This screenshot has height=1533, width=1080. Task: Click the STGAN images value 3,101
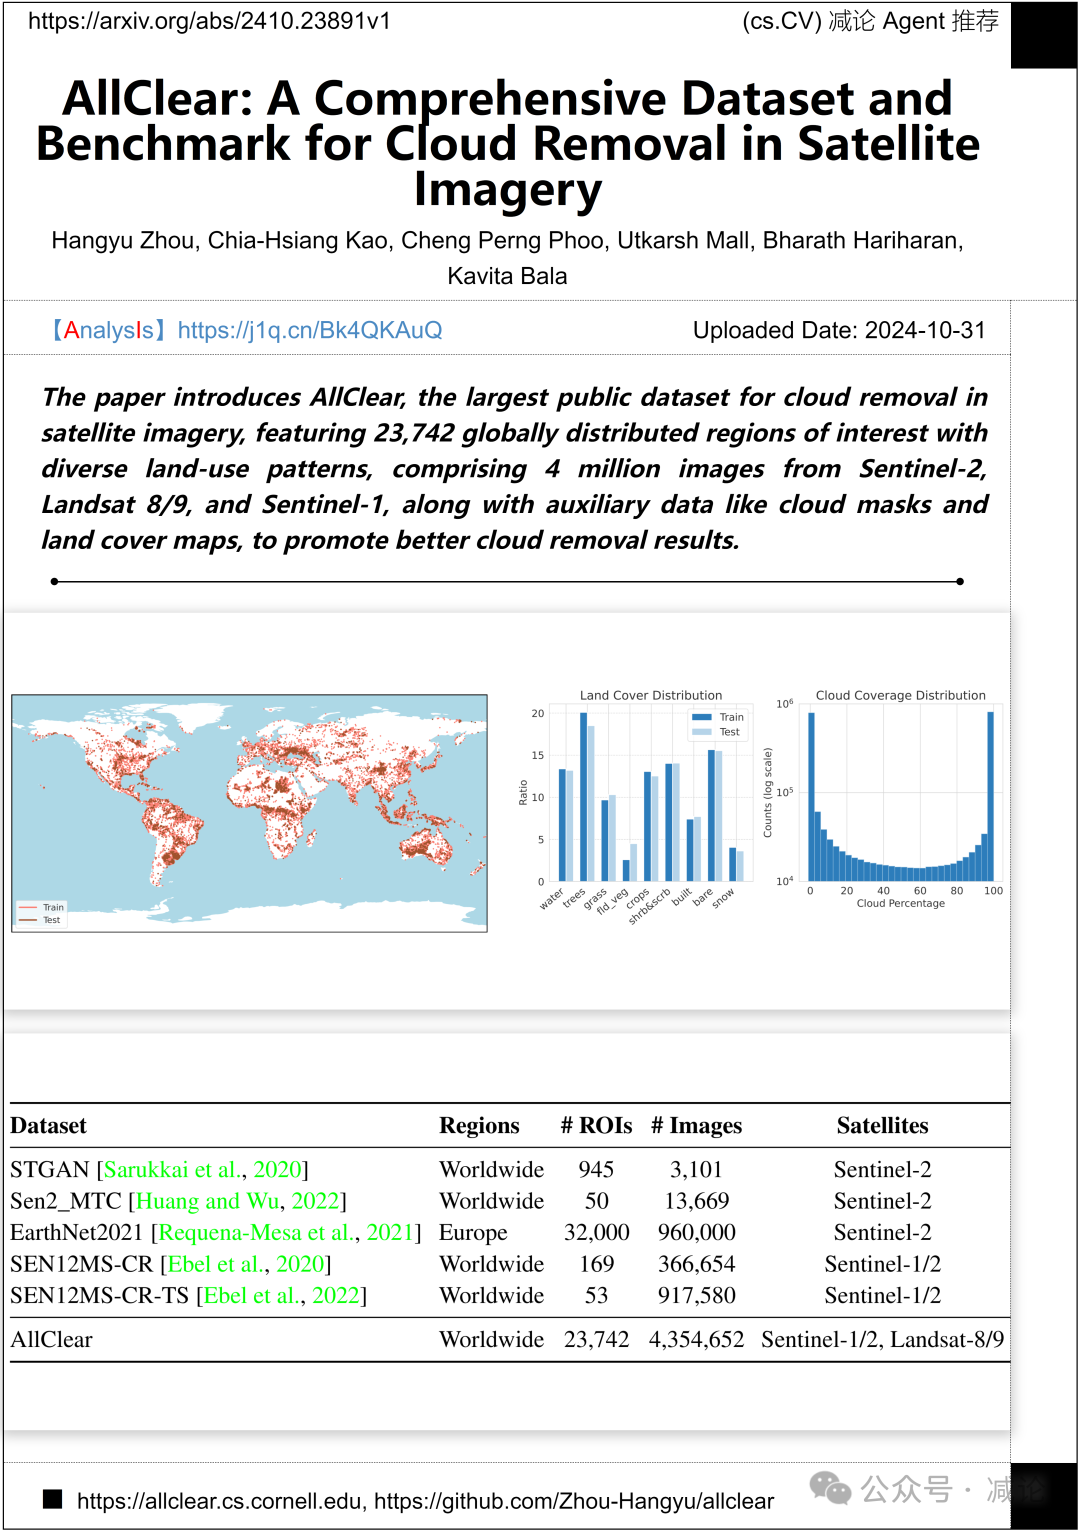(696, 1169)
